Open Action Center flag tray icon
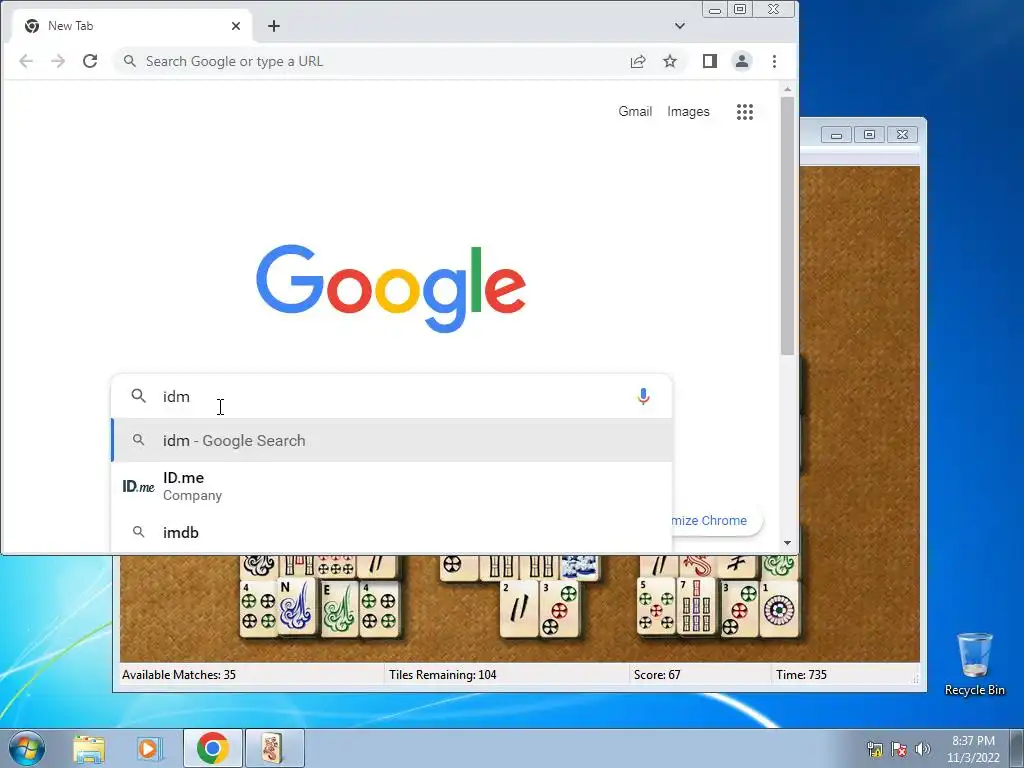 [899, 749]
